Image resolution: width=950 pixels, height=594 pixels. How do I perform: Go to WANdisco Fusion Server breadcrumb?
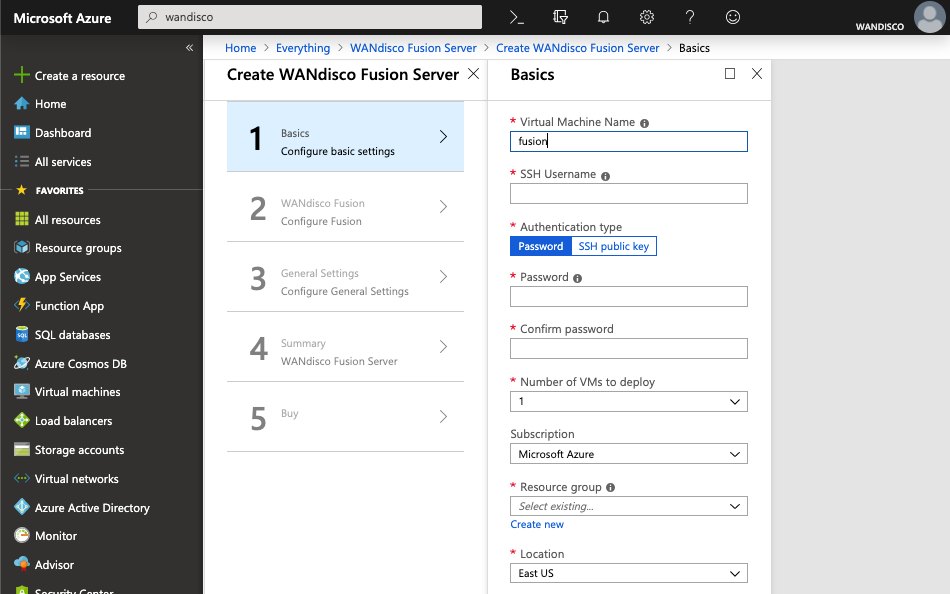pos(413,48)
